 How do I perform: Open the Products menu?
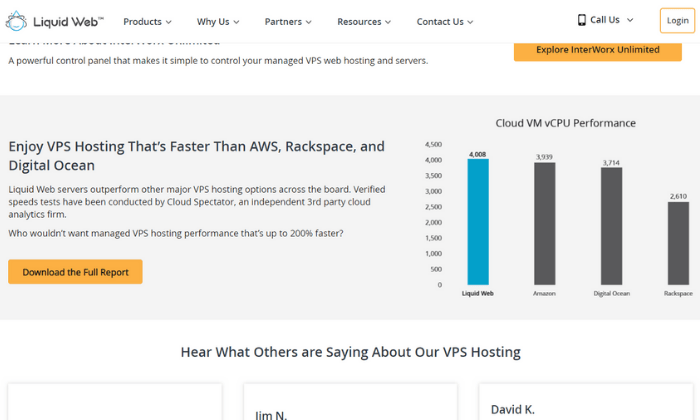pos(147,21)
